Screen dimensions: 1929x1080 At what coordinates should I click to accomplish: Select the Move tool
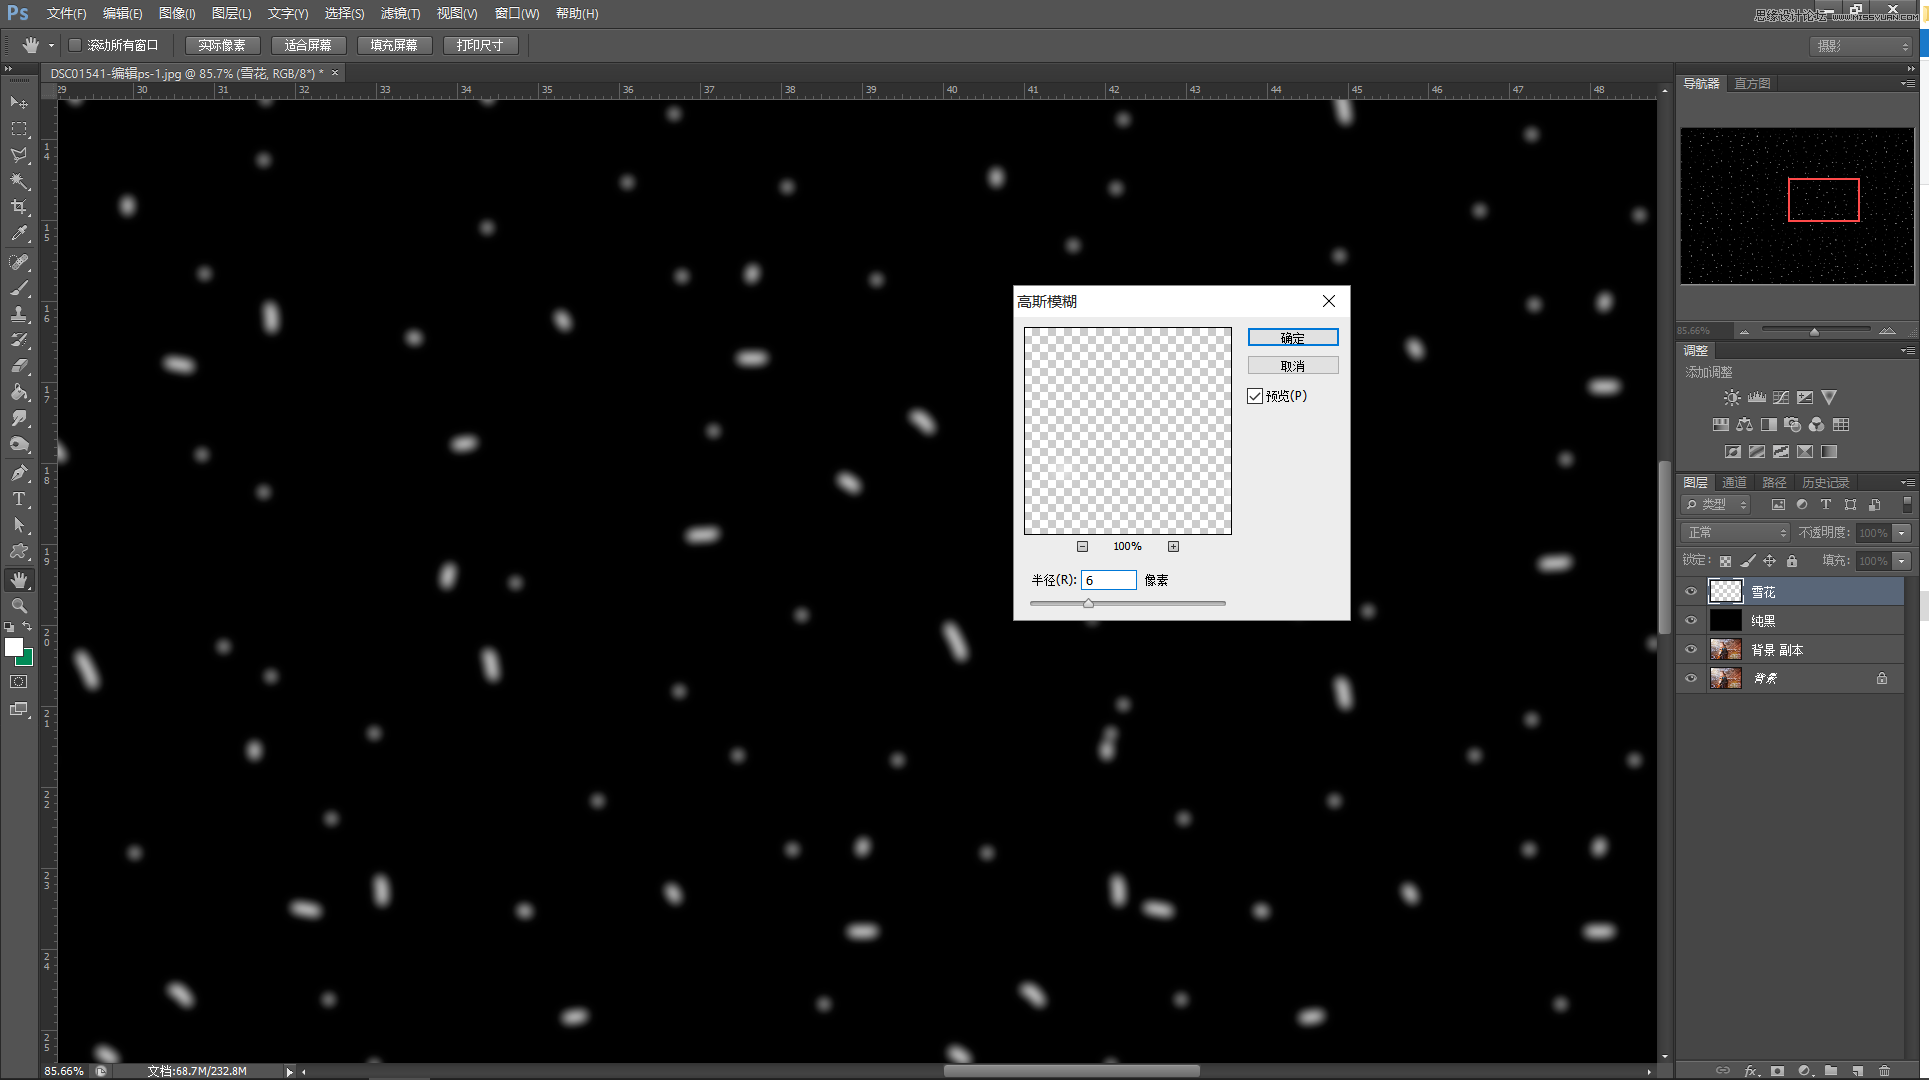coord(19,102)
